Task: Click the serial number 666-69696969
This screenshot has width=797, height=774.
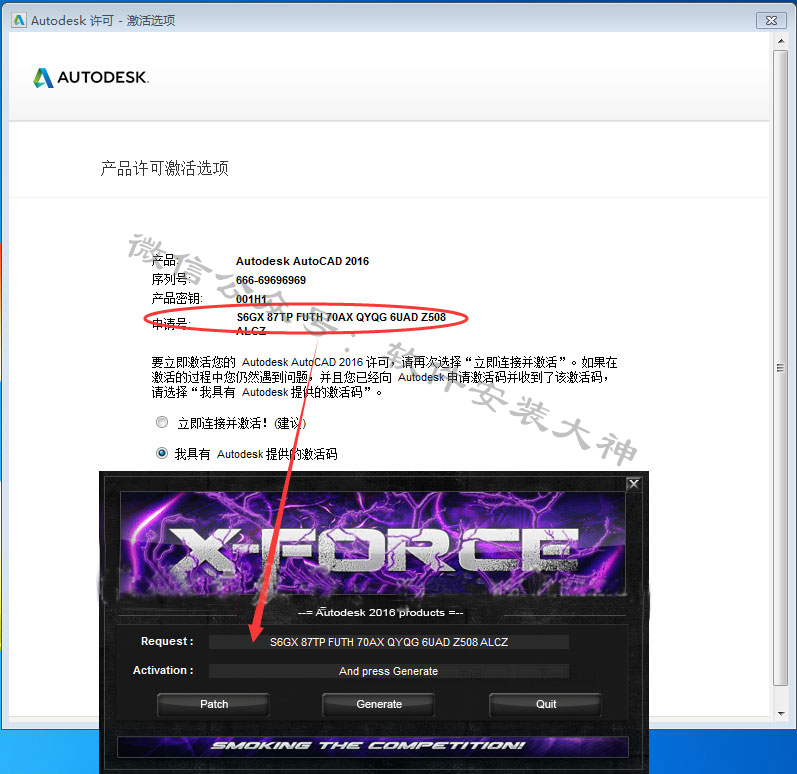Action: [x=271, y=280]
